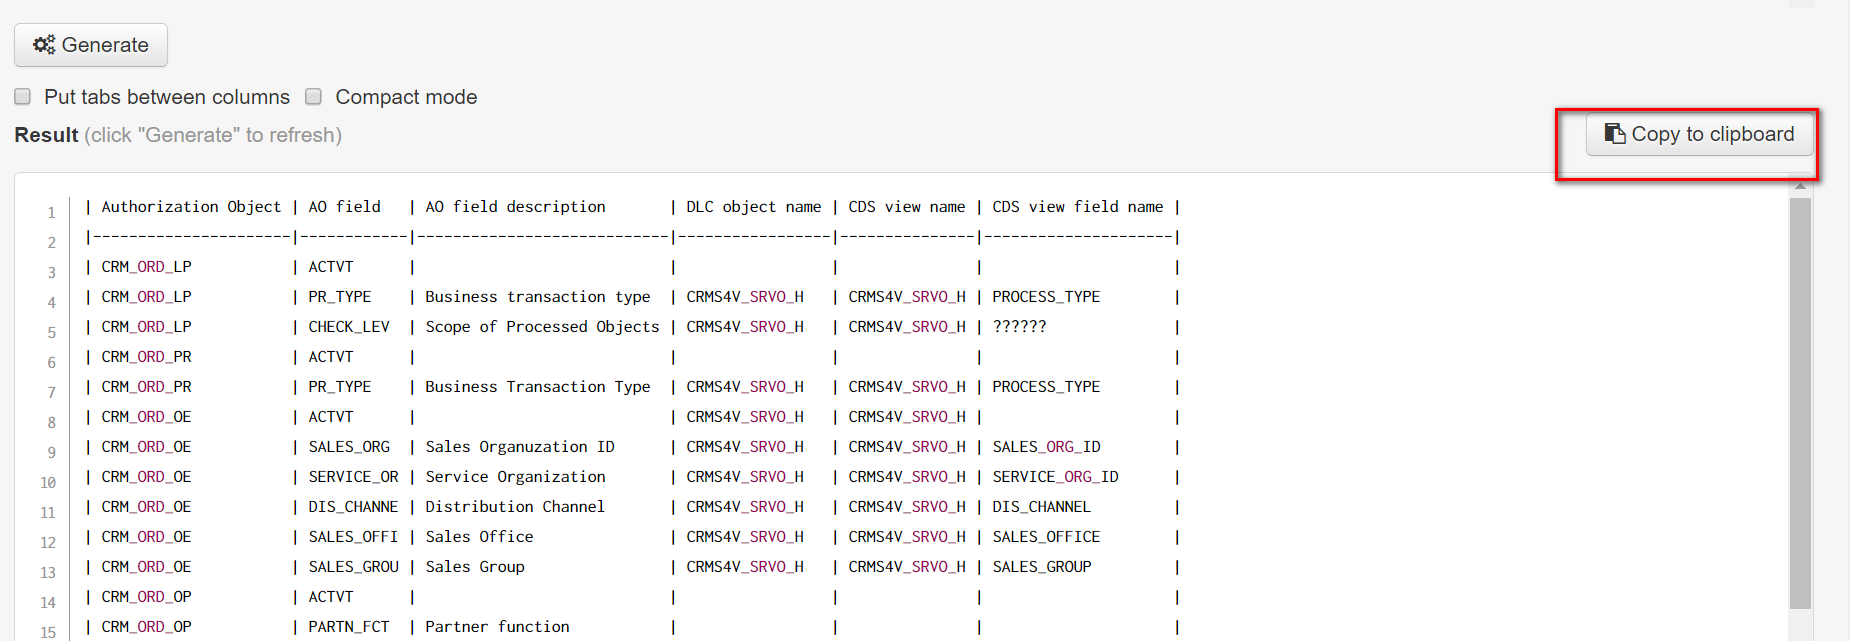1850x641 pixels.
Task: Click 'Scope of Processed Objects' text
Action: click(542, 327)
